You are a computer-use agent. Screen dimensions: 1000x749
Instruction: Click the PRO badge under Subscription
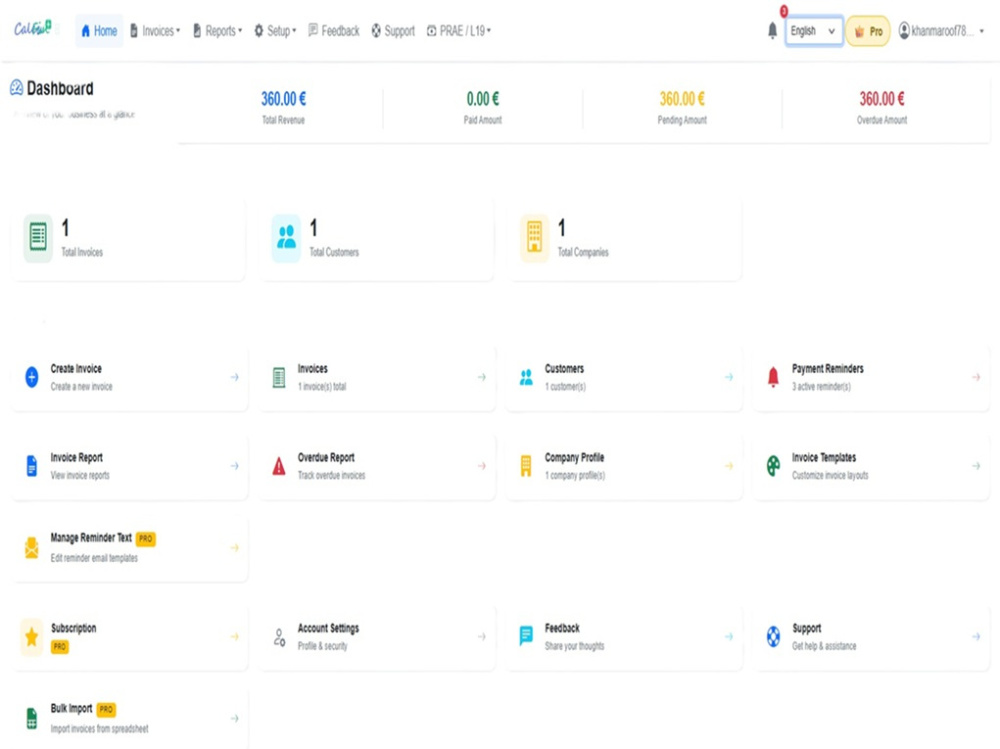tap(60, 646)
